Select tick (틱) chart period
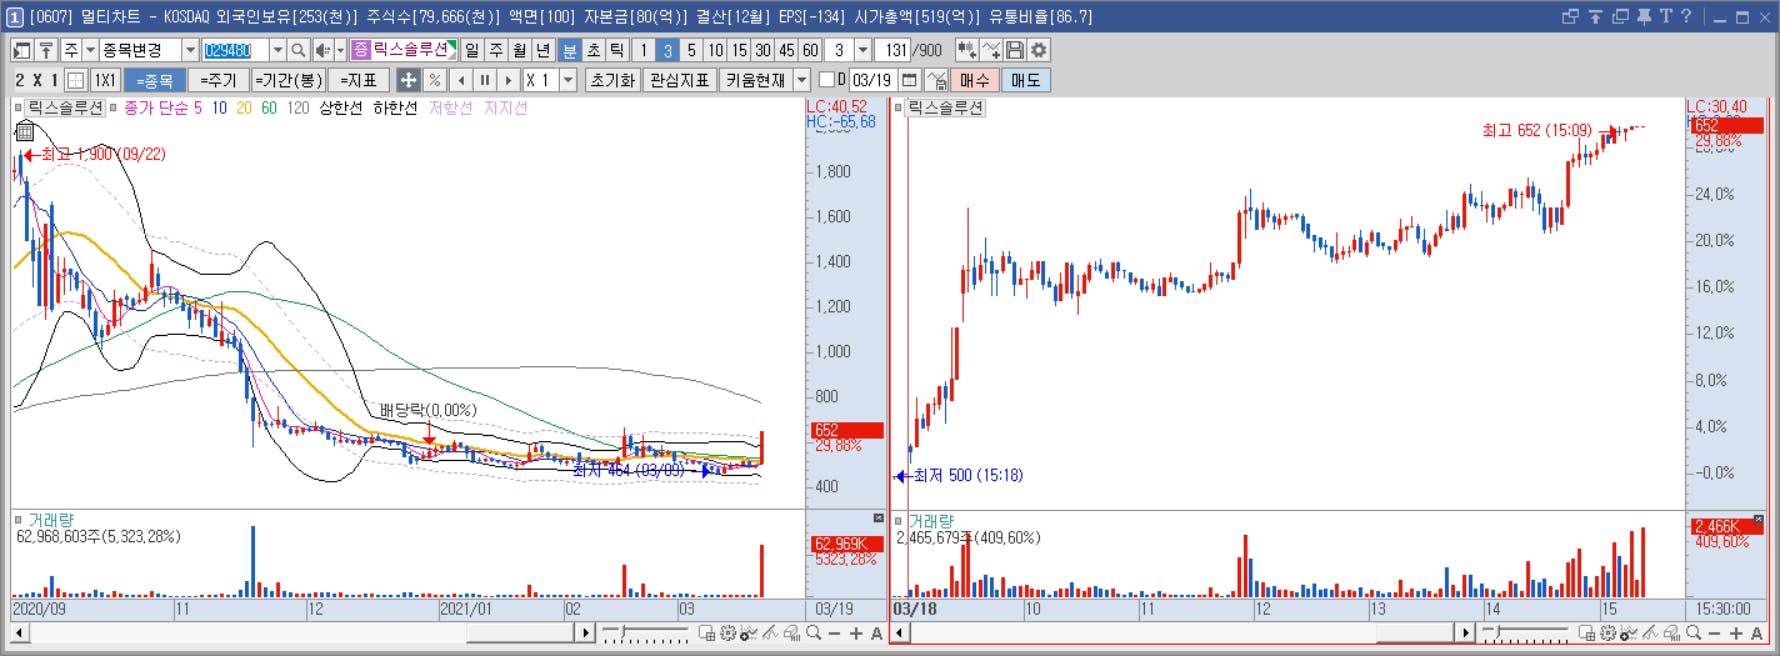The width and height of the screenshot is (1780, 656). 617,50
